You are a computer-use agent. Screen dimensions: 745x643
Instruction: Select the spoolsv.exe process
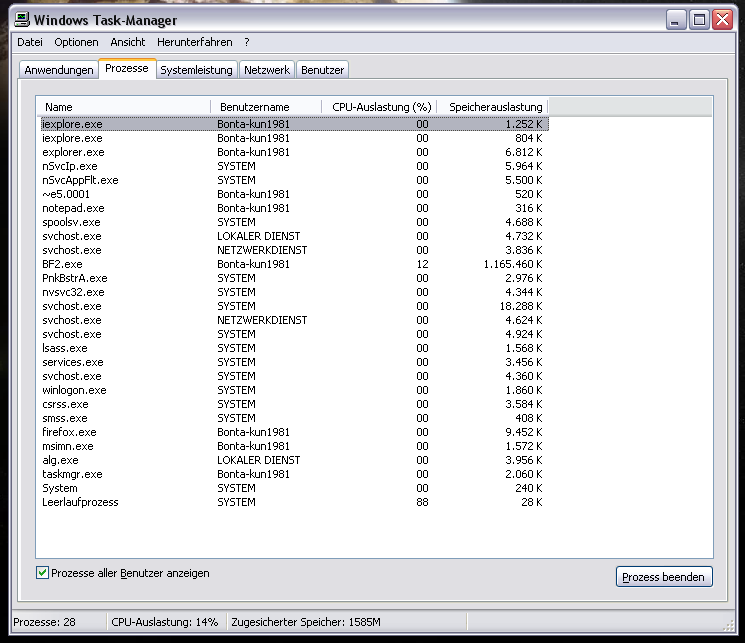[x=295, y=222]
